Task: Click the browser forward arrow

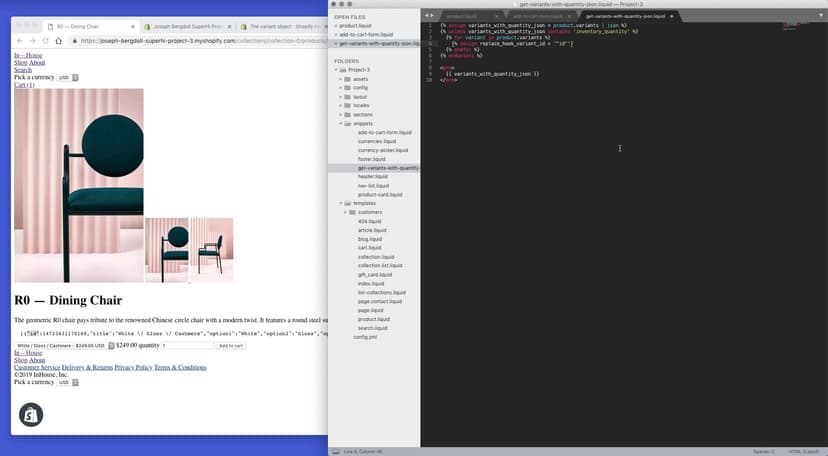Action: click(x=31, y=41)
